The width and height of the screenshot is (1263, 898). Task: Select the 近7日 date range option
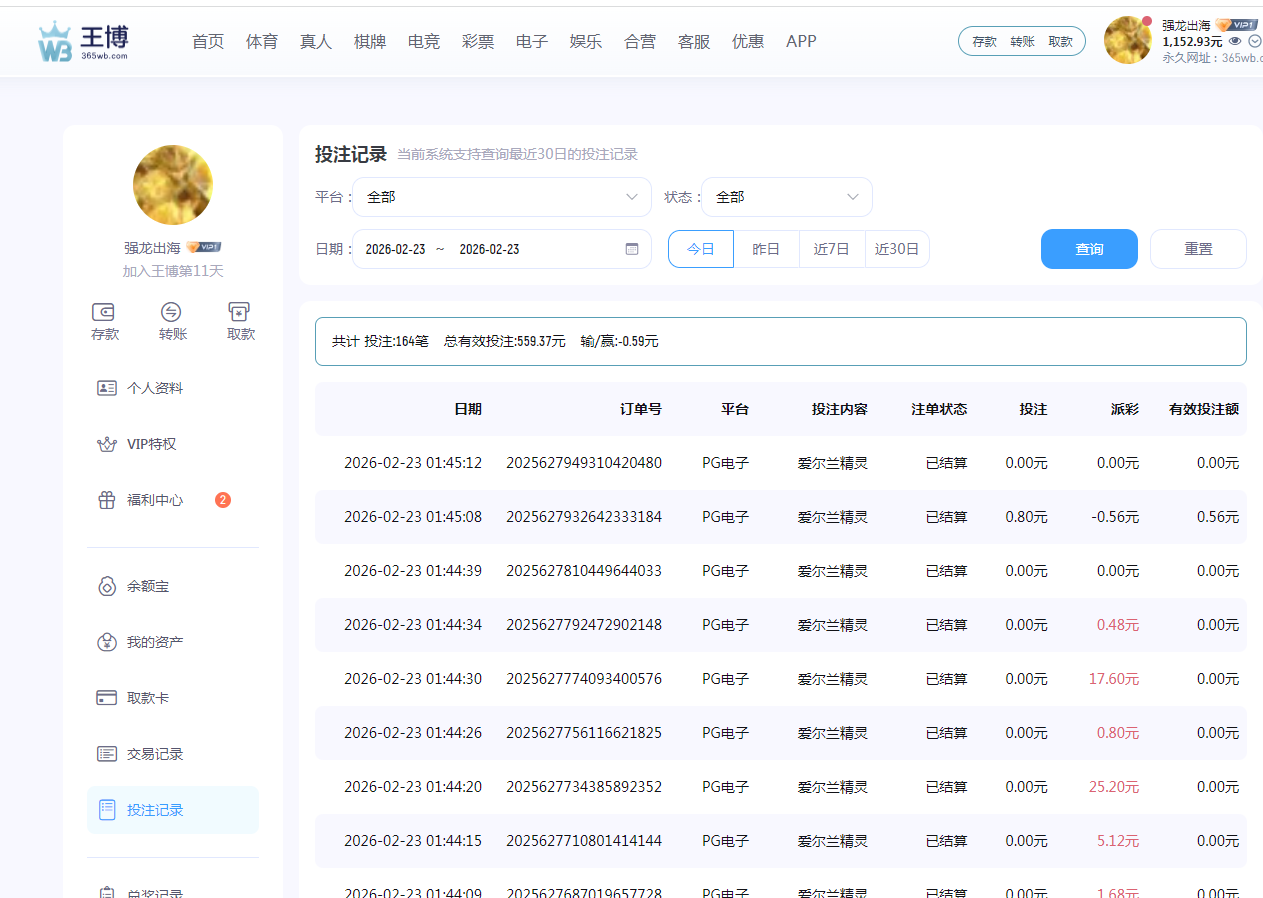tap(831, 249)
